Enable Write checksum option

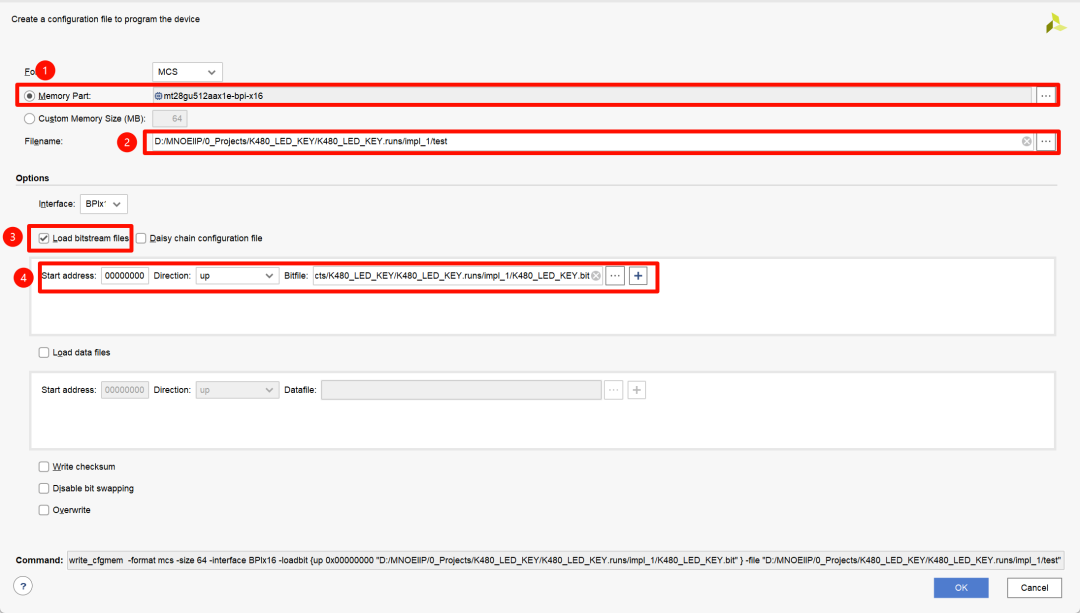click(44, 466)
